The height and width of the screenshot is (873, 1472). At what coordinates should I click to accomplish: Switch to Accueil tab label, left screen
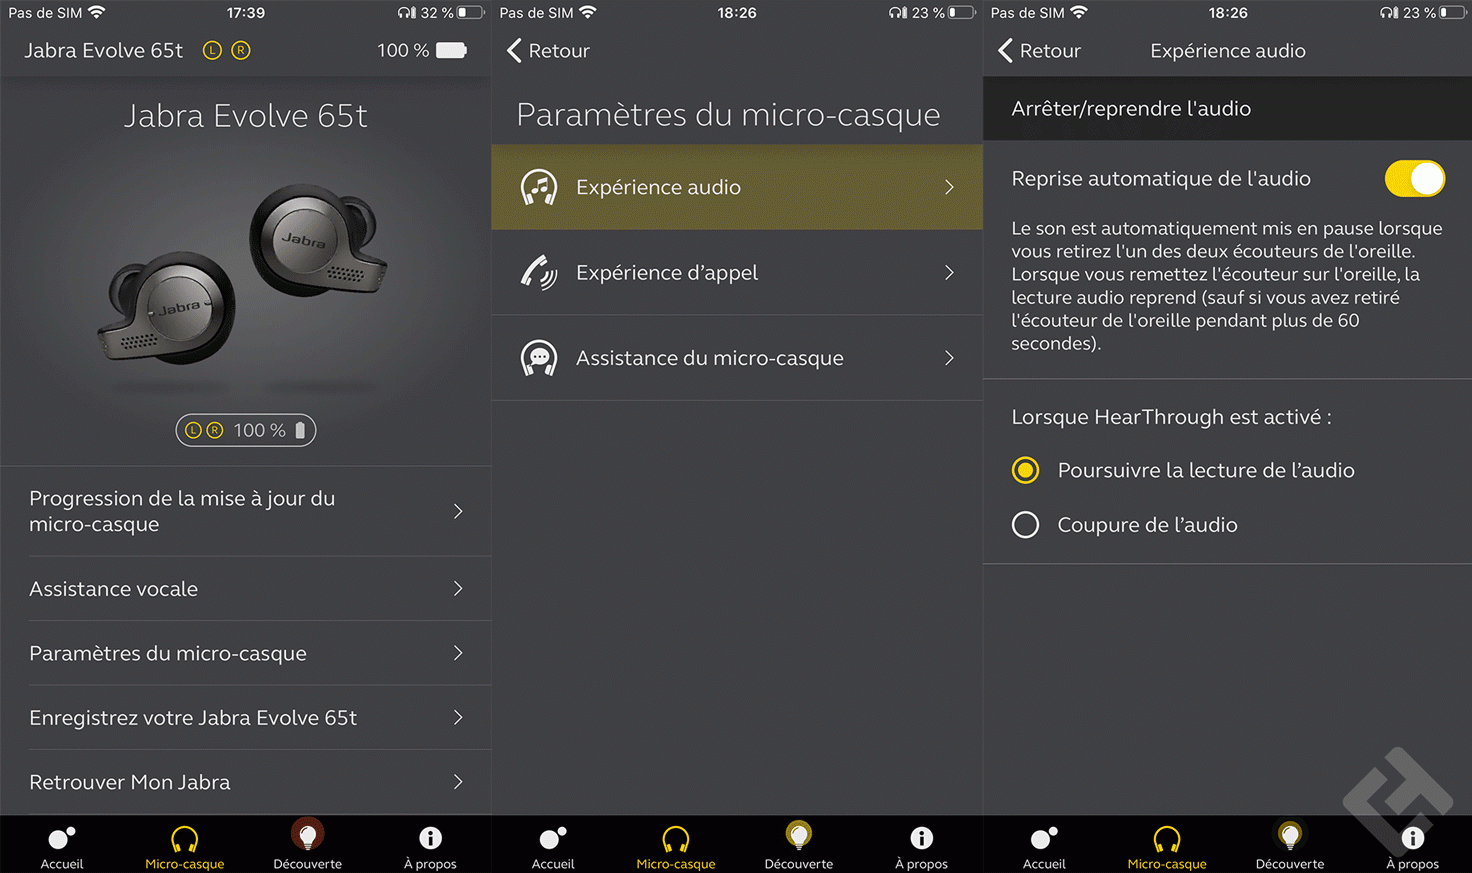tap(62, 864)
